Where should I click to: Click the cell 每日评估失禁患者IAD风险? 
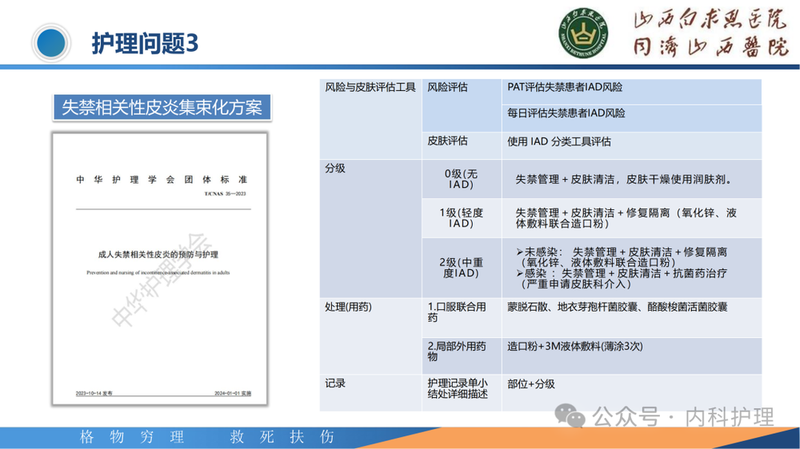(632, 118)
